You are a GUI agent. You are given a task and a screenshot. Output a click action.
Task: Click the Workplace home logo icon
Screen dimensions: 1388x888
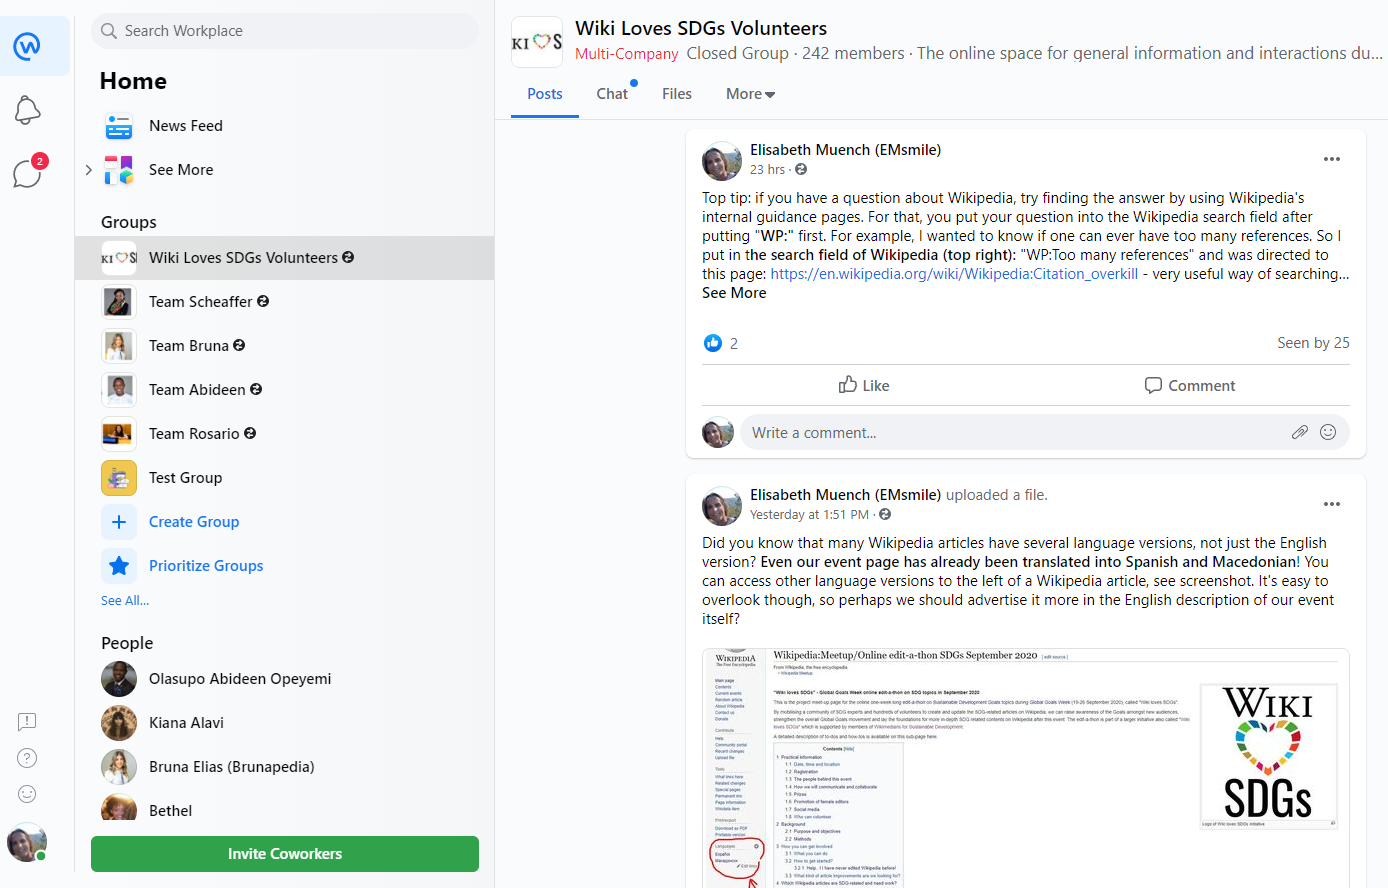point(28,46)
